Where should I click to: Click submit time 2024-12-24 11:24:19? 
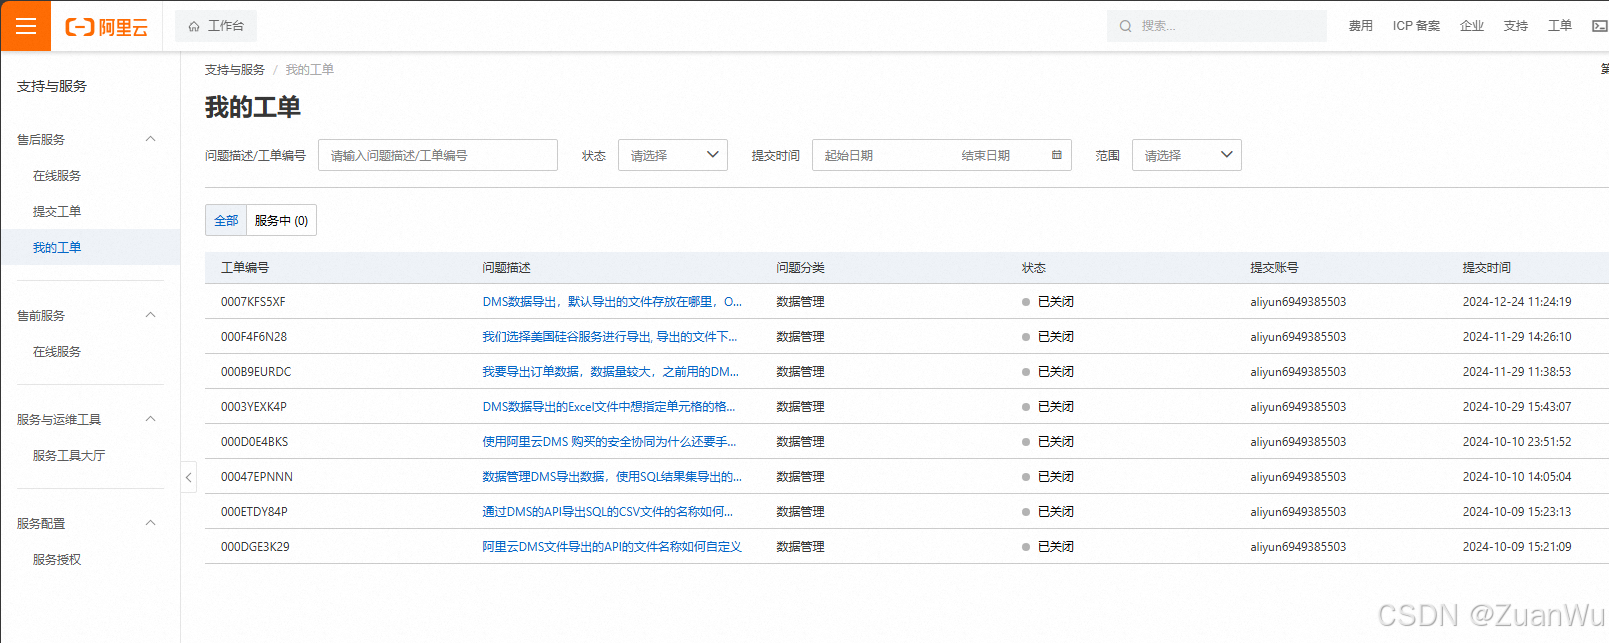1517,302
